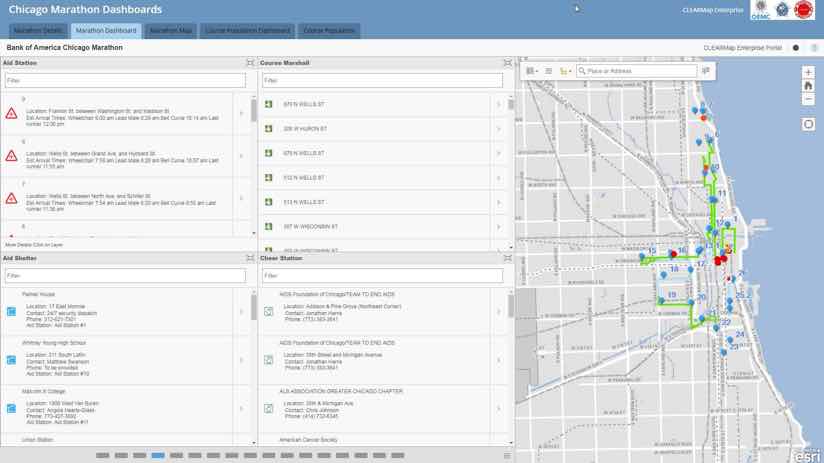Click the mile 19 marker on map
Screen dimensions: 824x463
coord(672,295)
